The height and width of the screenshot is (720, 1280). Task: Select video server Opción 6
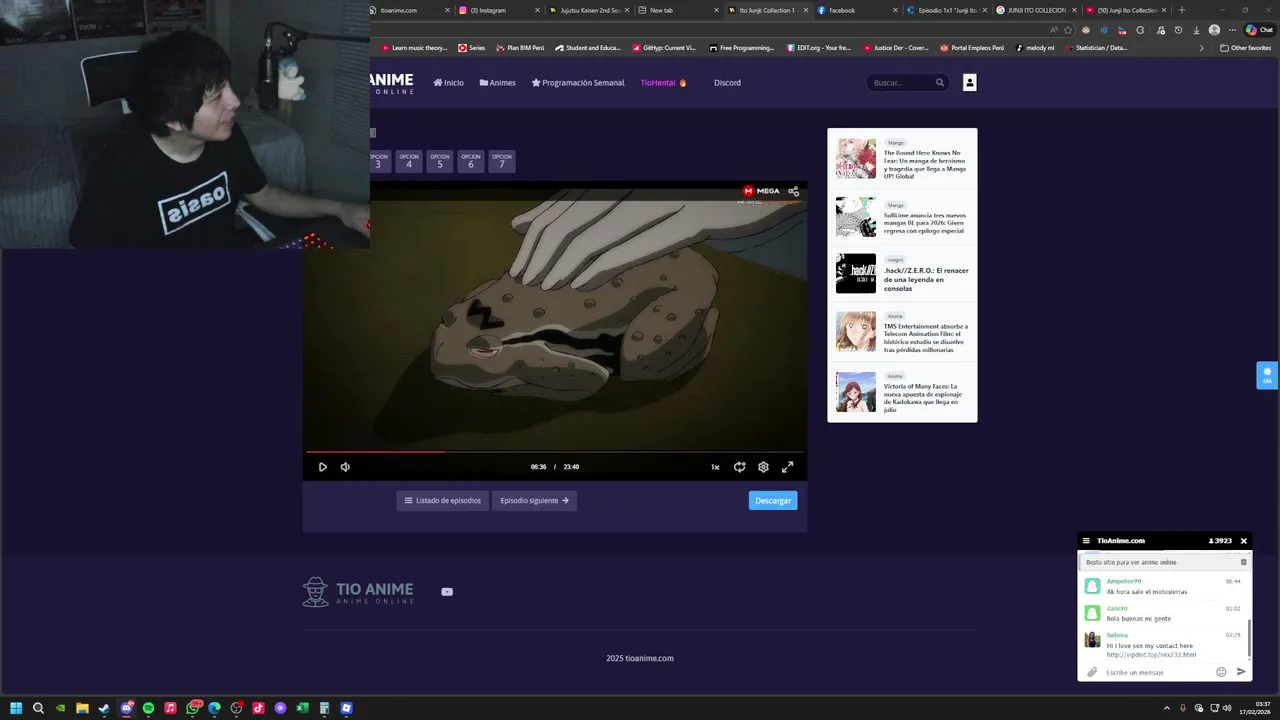click(471, 161)
